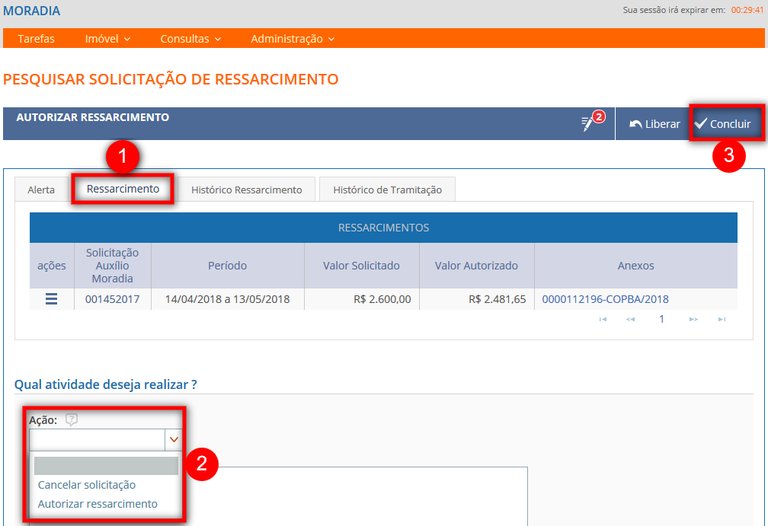
Task: Select Tarefas in the navigation bar
Action: [x=36, y=39]
